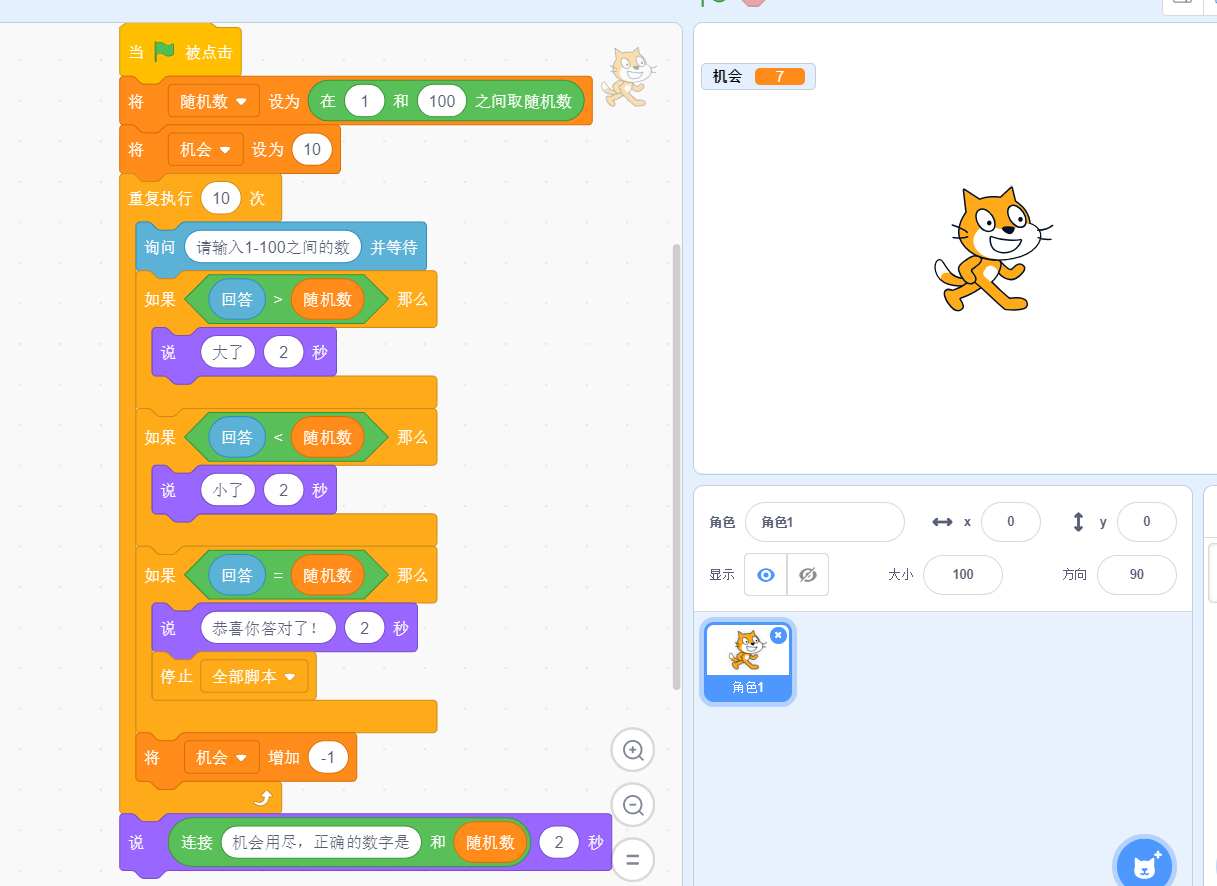Select the 角色1 sprite thumbnail
This screenshot has width=1217, height=886.
pyautogui.click(x=748, y=661)
